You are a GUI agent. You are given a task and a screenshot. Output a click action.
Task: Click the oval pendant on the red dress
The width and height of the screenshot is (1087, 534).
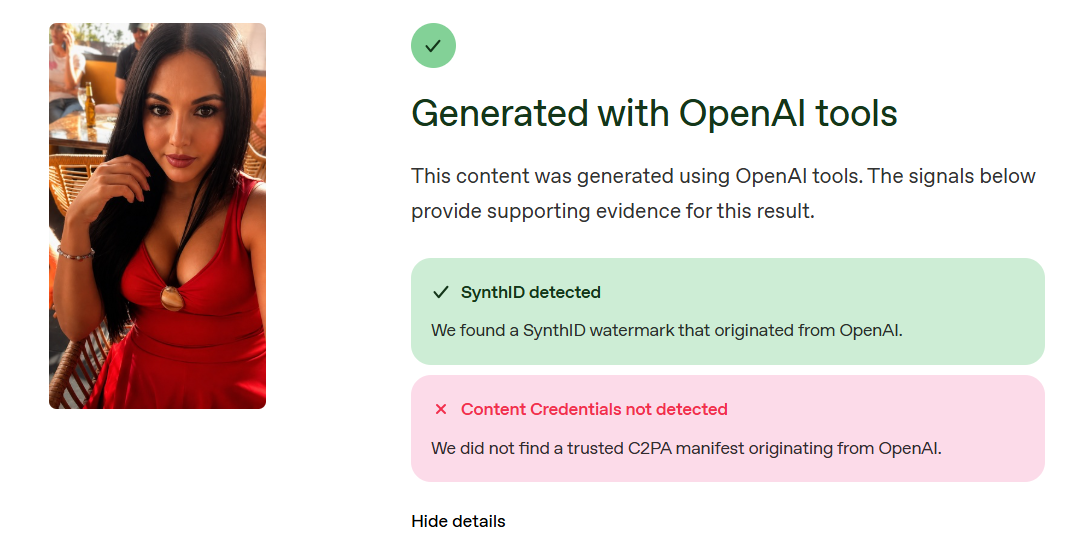171,298
